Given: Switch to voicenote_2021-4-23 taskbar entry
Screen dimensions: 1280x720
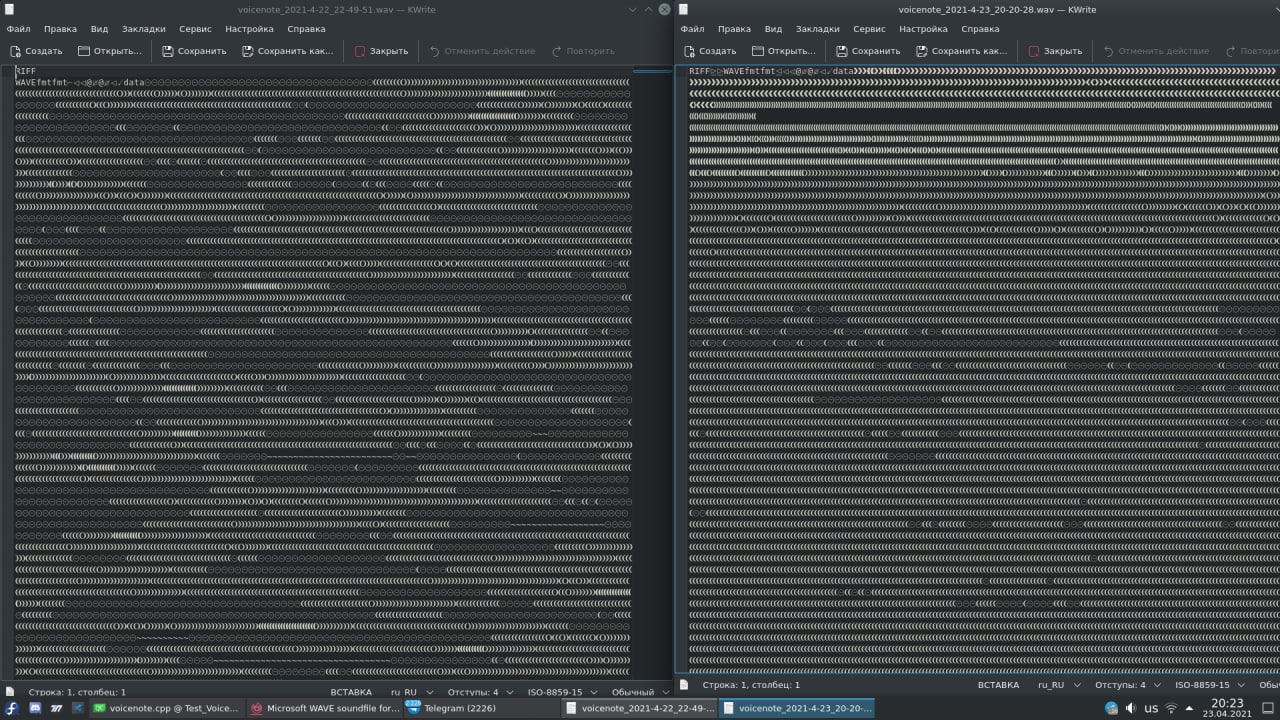Looking at the screenshot, I should pyautogui.click(x=796, y=708).
